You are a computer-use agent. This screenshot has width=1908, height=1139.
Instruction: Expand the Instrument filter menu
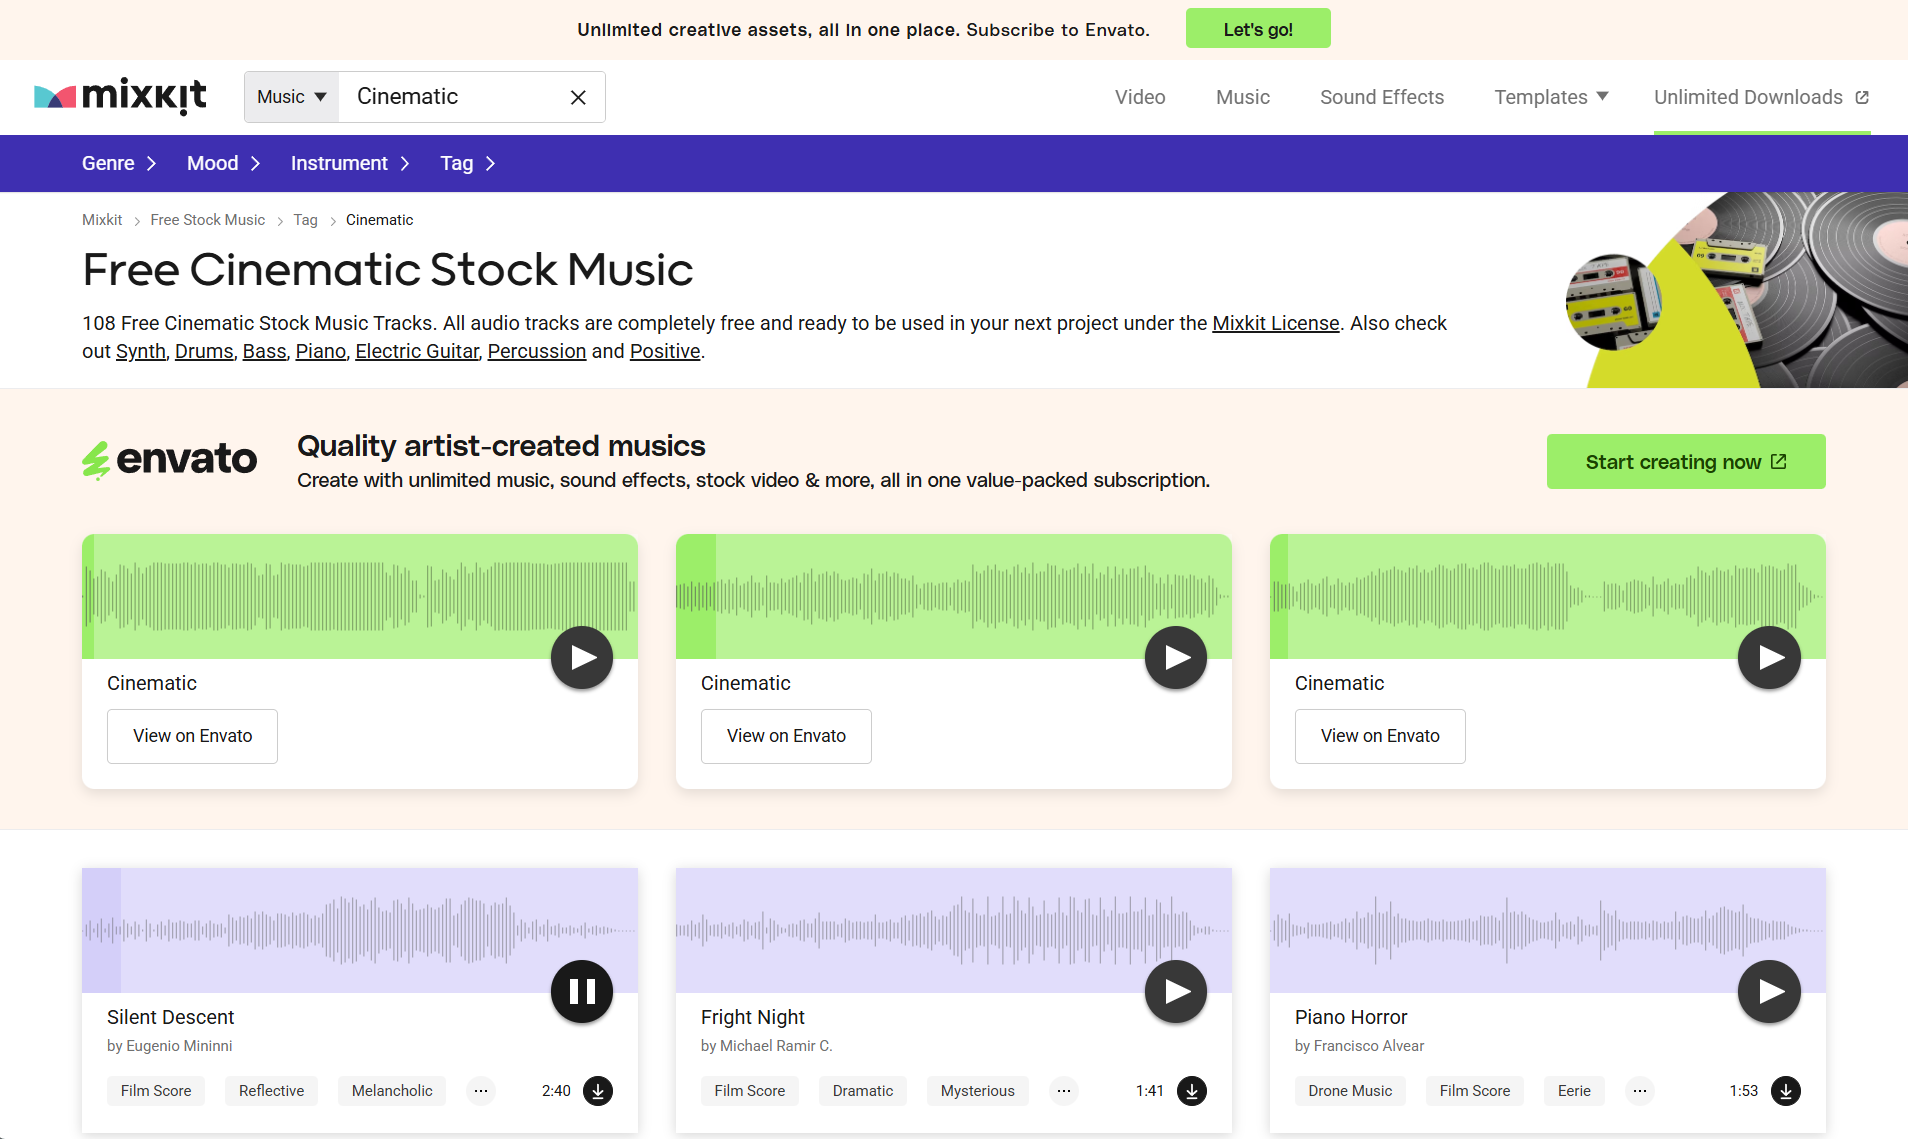(x=351, y=163)
